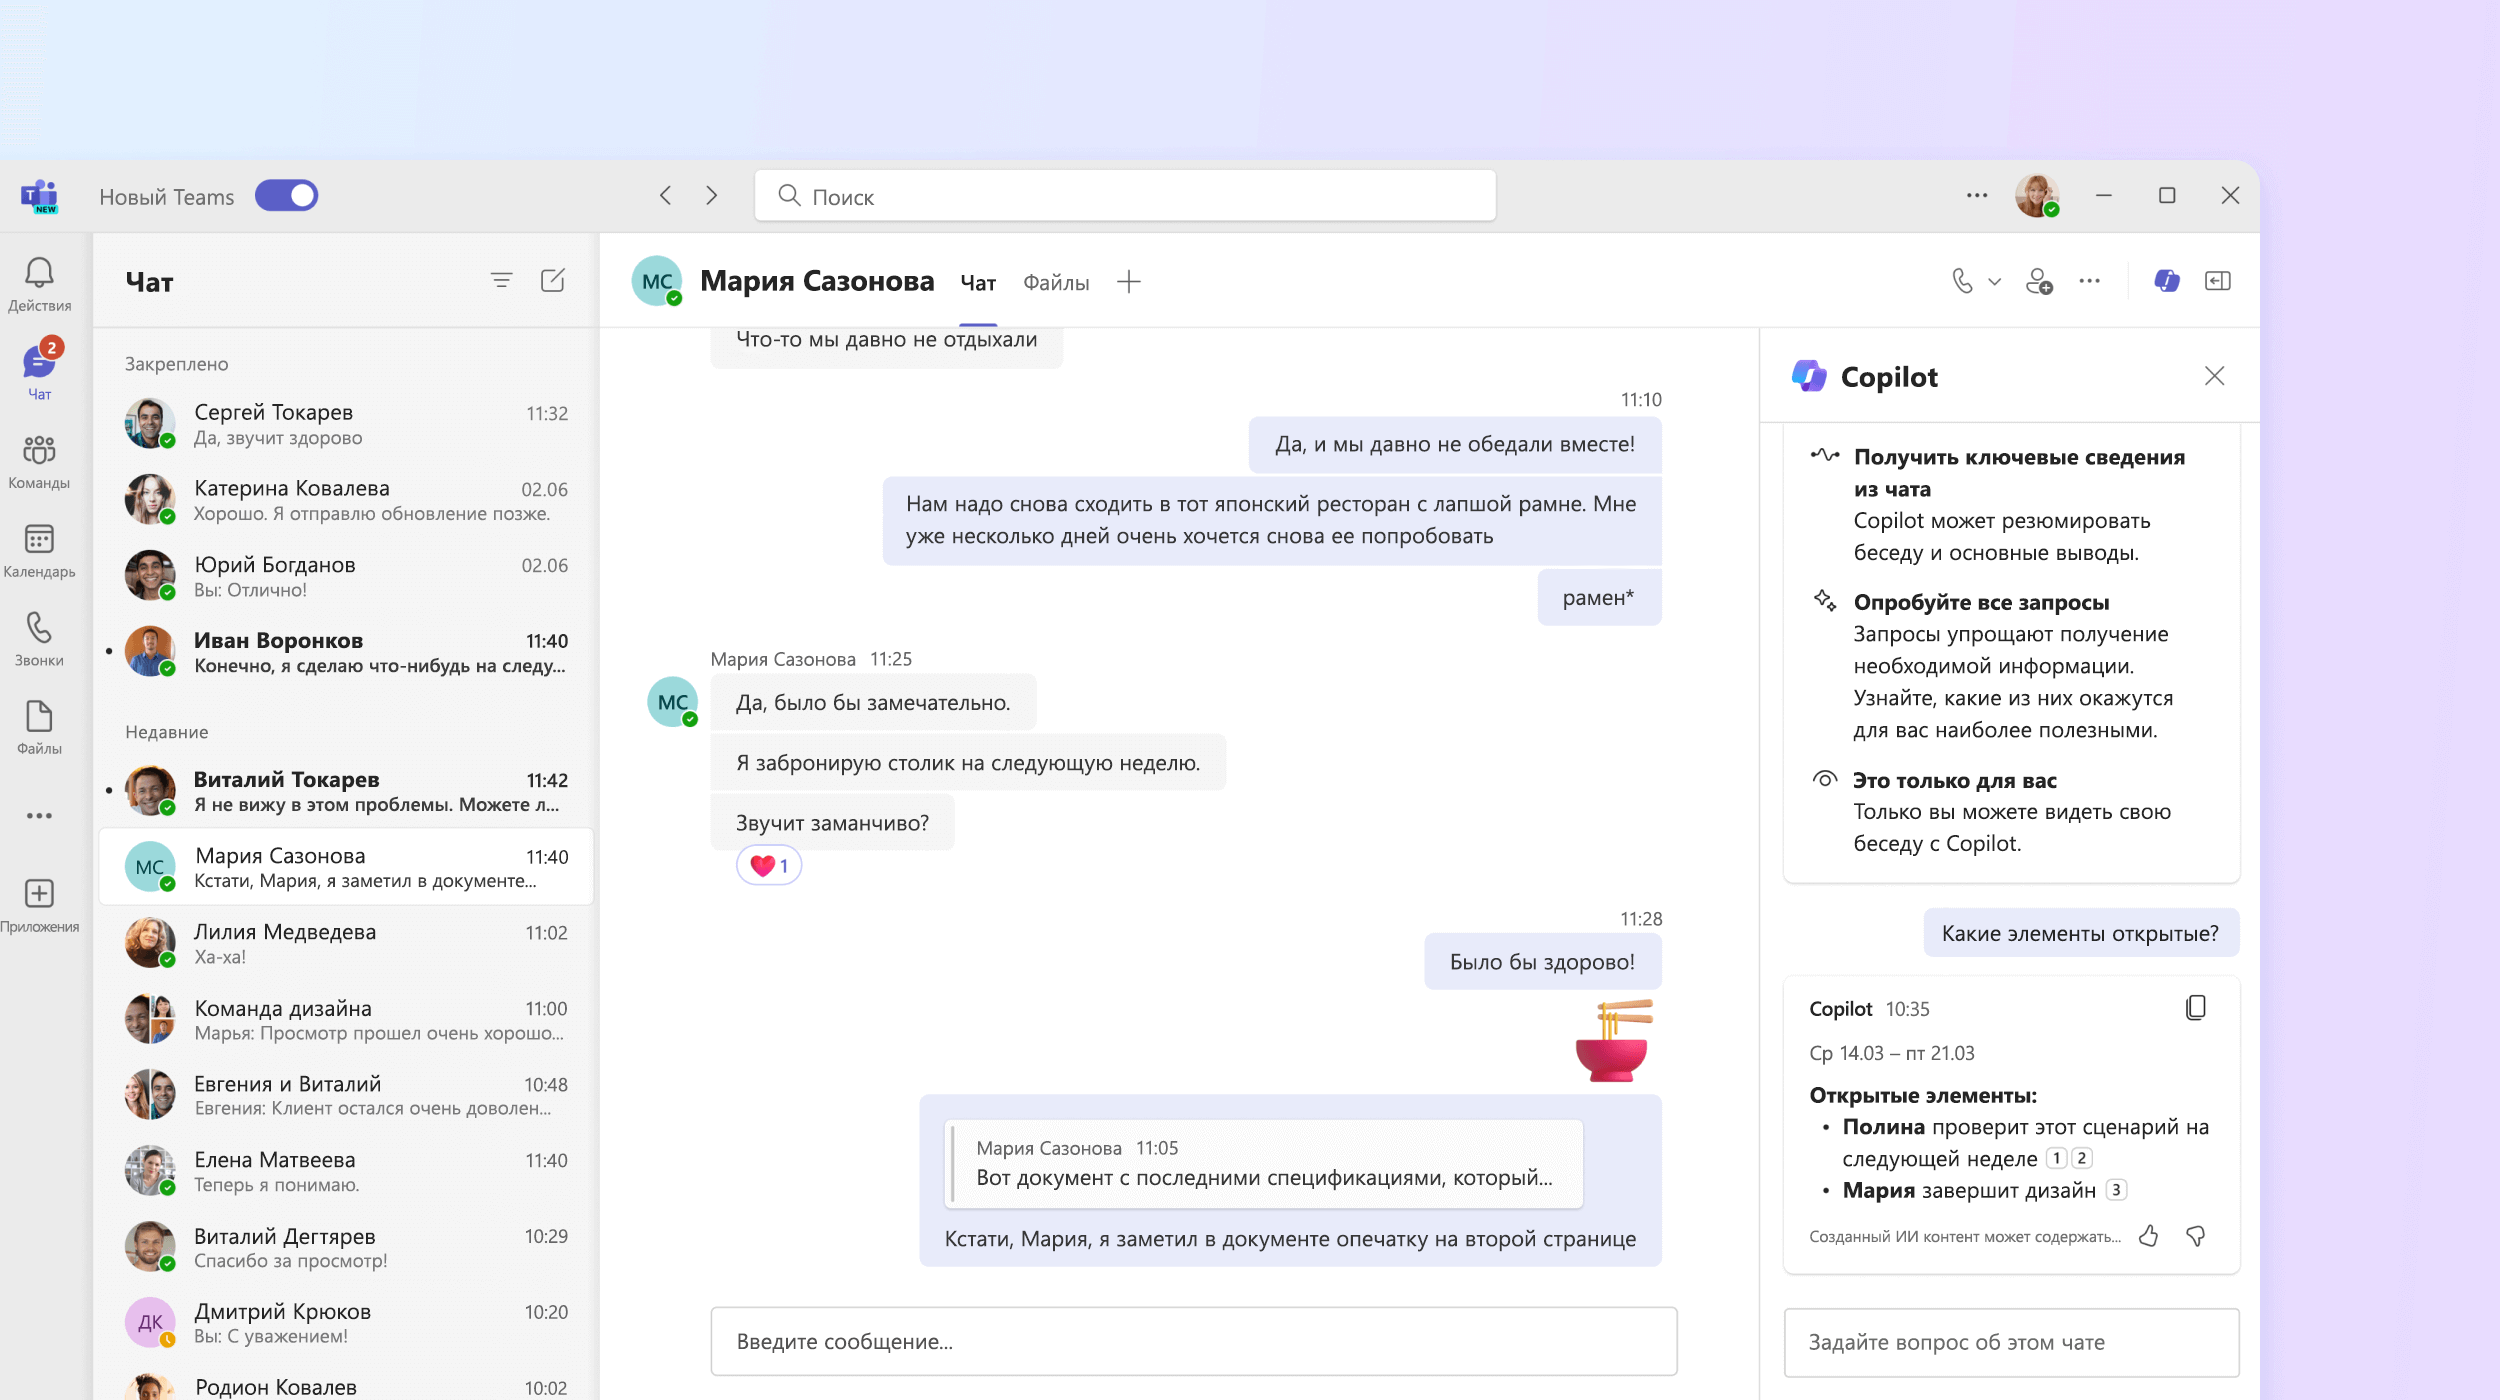Click Опробуйте все запросы suggestion
This screenshot has height=1400, width=2500.
pyautogui.click(x=1981, y=602)
